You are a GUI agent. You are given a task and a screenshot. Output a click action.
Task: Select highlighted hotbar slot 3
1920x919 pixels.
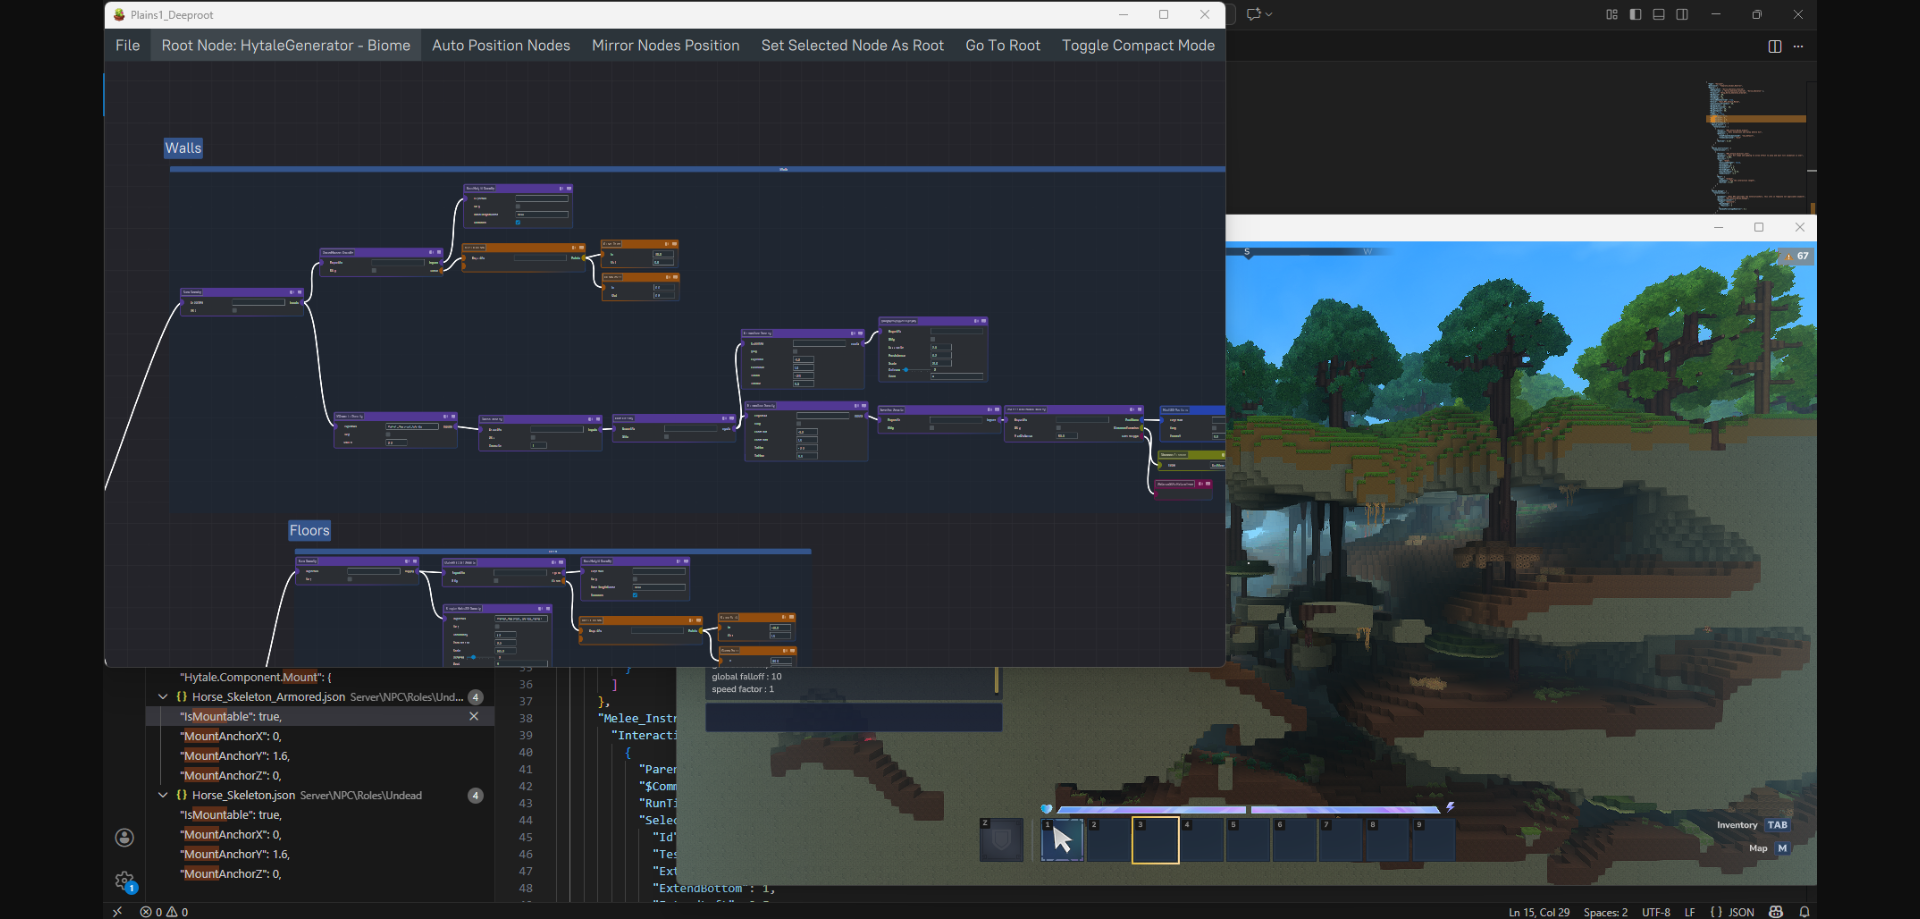coord(1155,840)
